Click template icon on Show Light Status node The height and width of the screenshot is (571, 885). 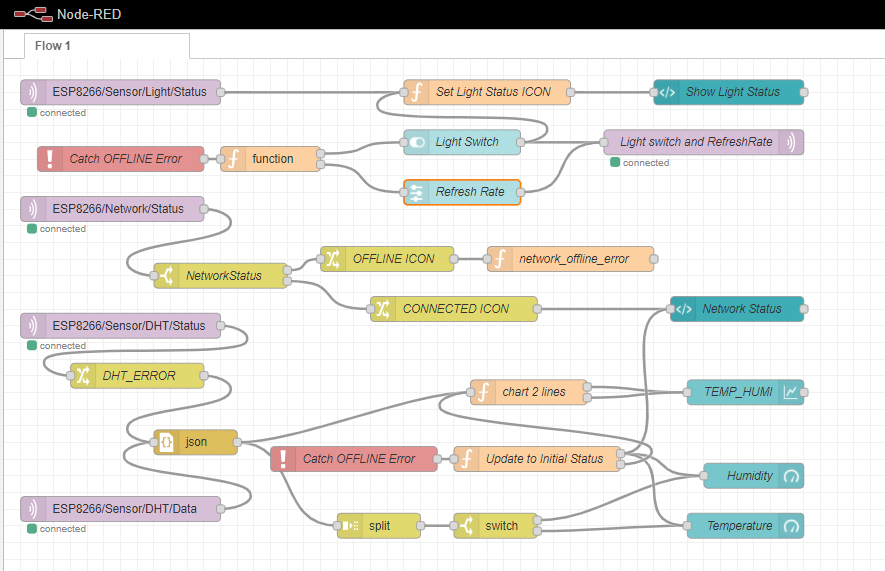[667, 92]
